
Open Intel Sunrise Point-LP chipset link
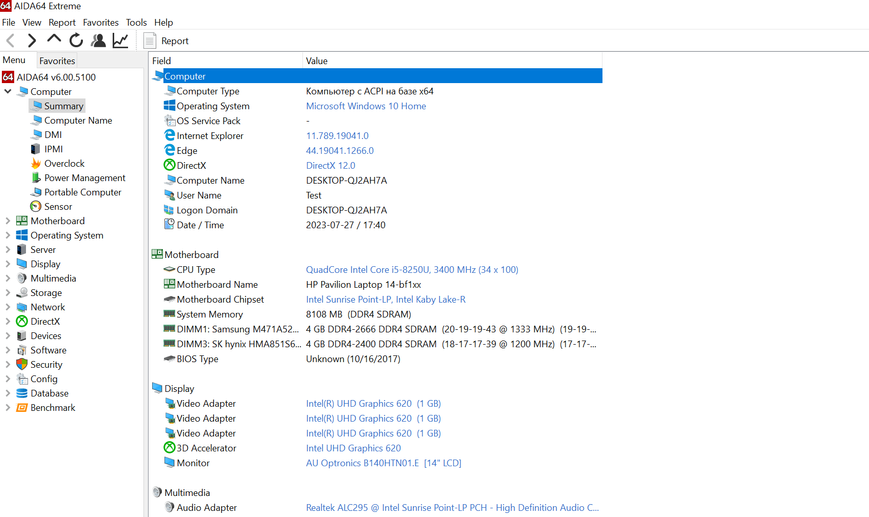[x=386, y=300]
